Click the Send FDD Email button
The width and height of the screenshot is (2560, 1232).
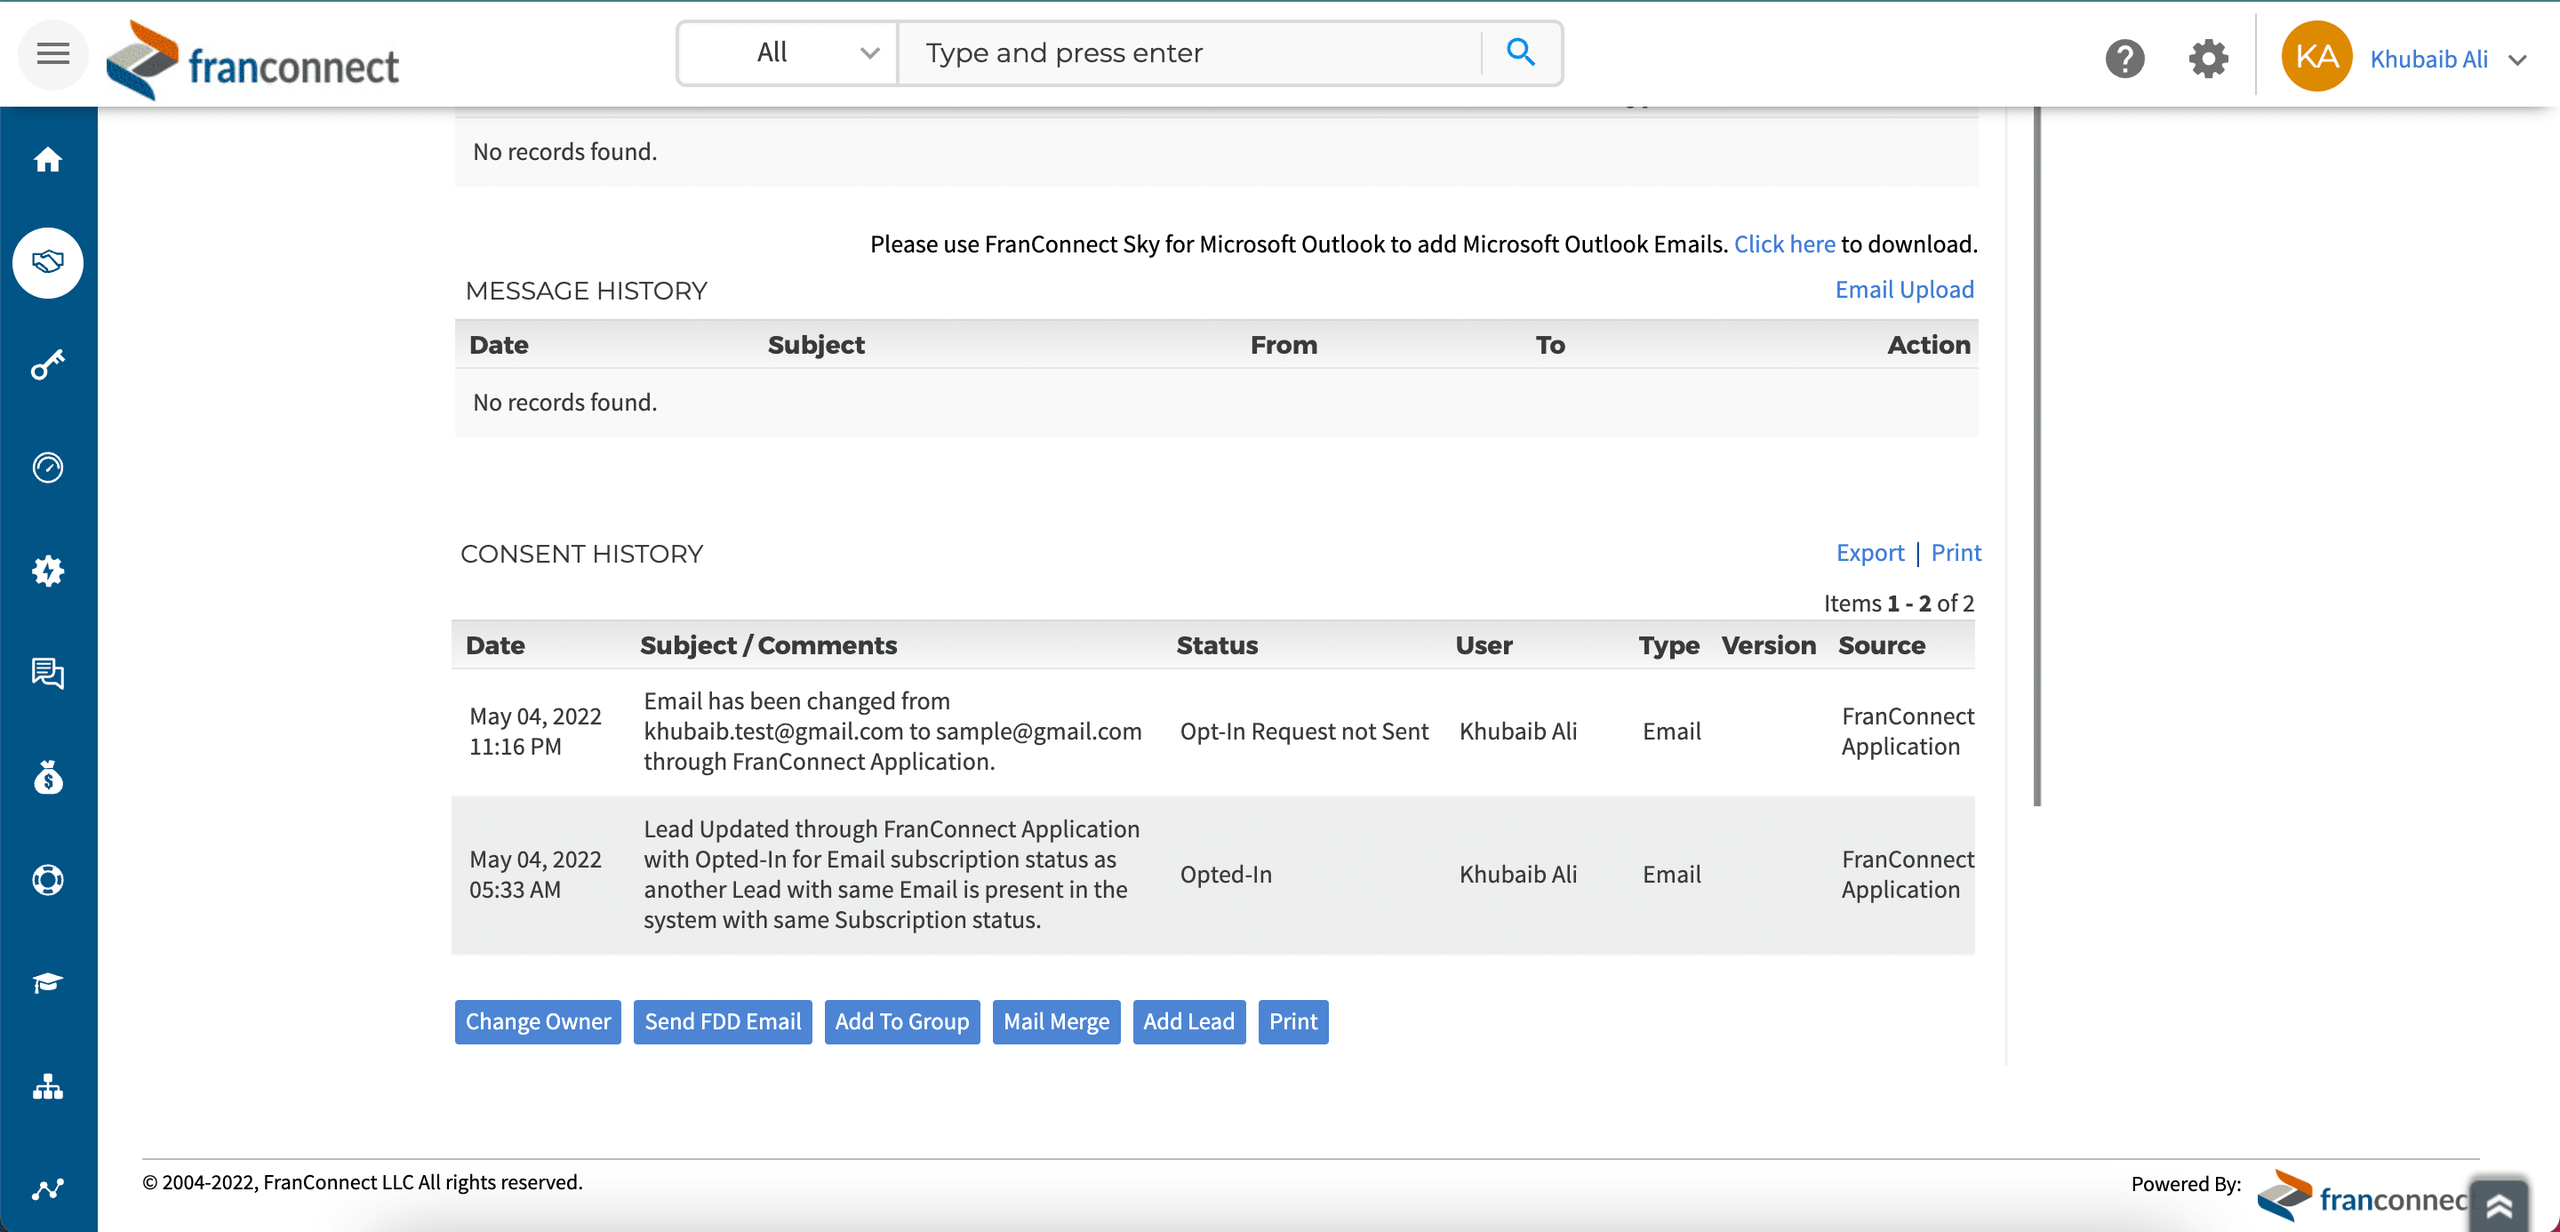723,1021
